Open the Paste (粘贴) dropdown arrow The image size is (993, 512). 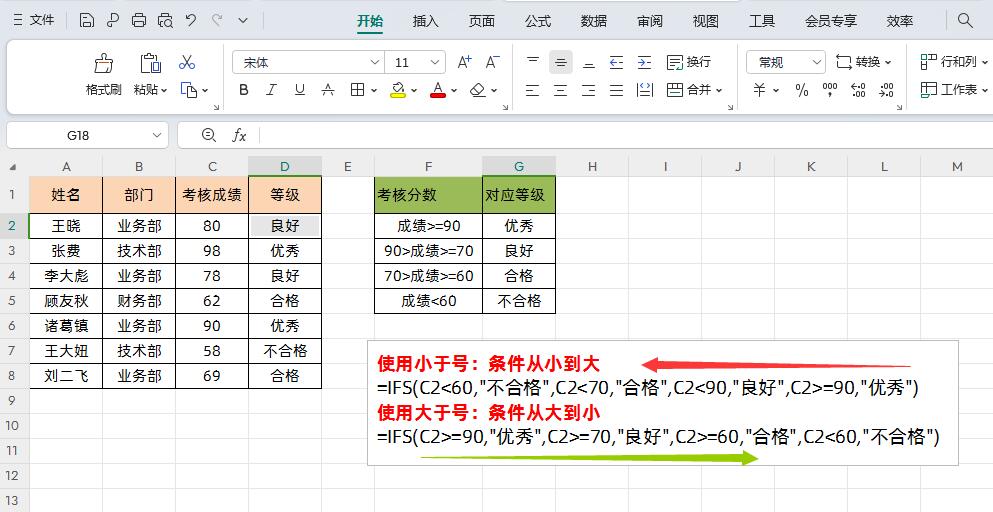coord(164,91)
